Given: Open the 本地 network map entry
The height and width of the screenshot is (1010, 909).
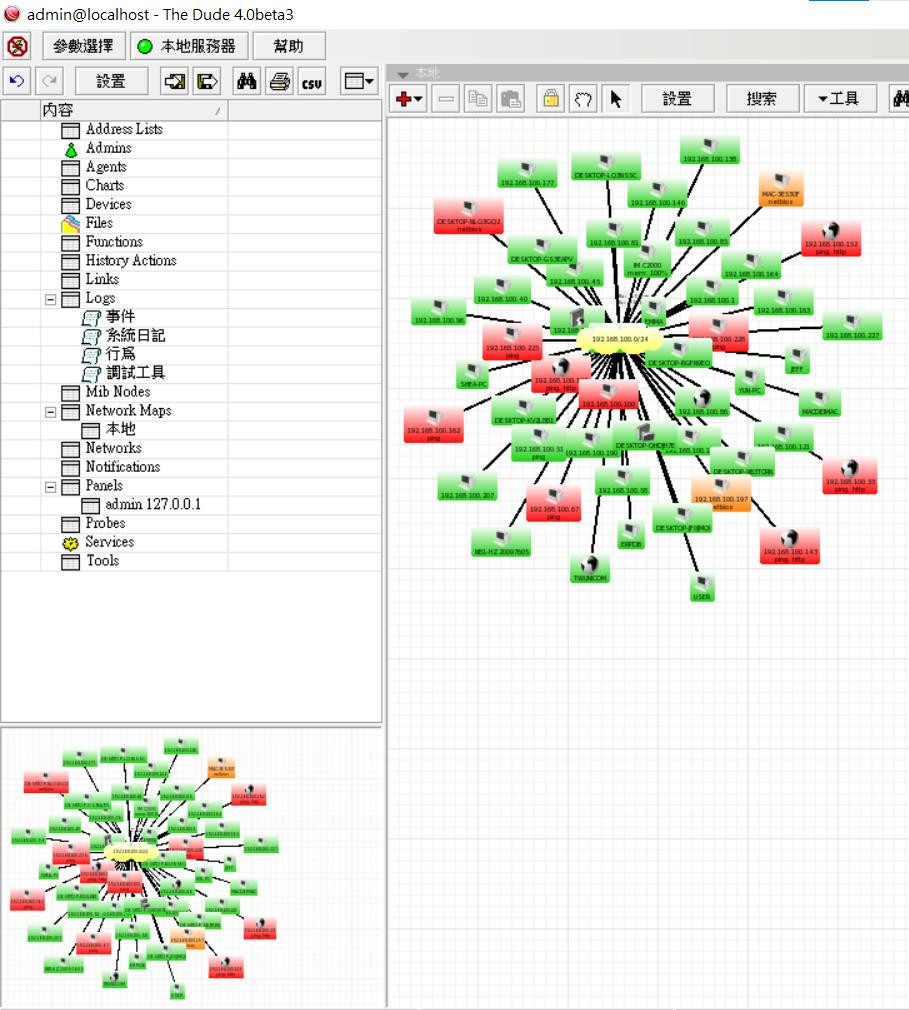Looking at the screenshot, I should tap(120, 429).
